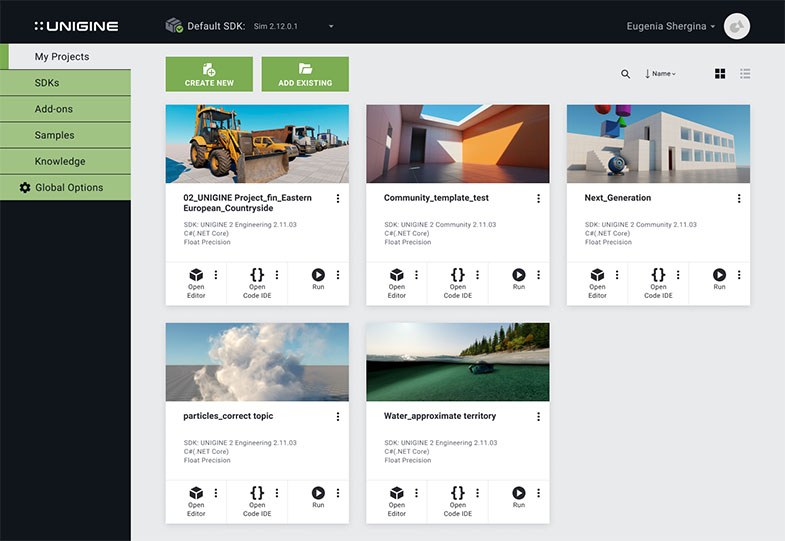Open Code IDE for 02_UNIGINE Eastern European project
Screen dimensions: 785x541
pos(257,280)
